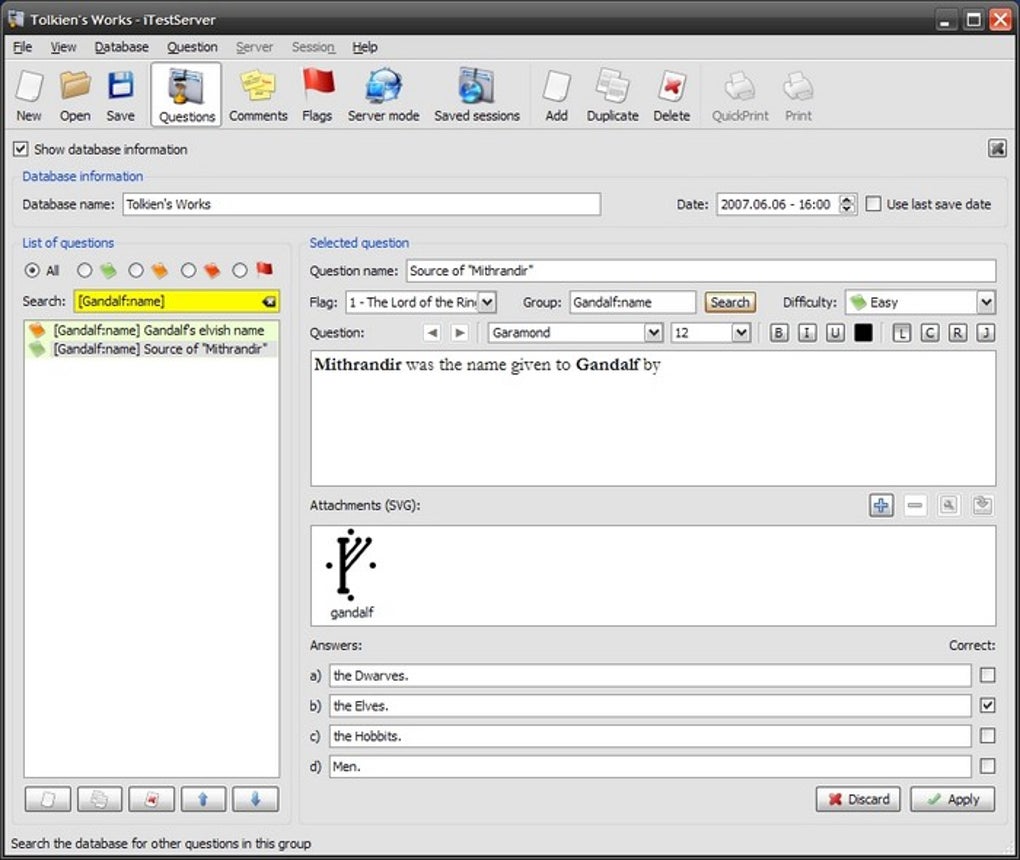Open the Flag dropdown

(487, 302)
